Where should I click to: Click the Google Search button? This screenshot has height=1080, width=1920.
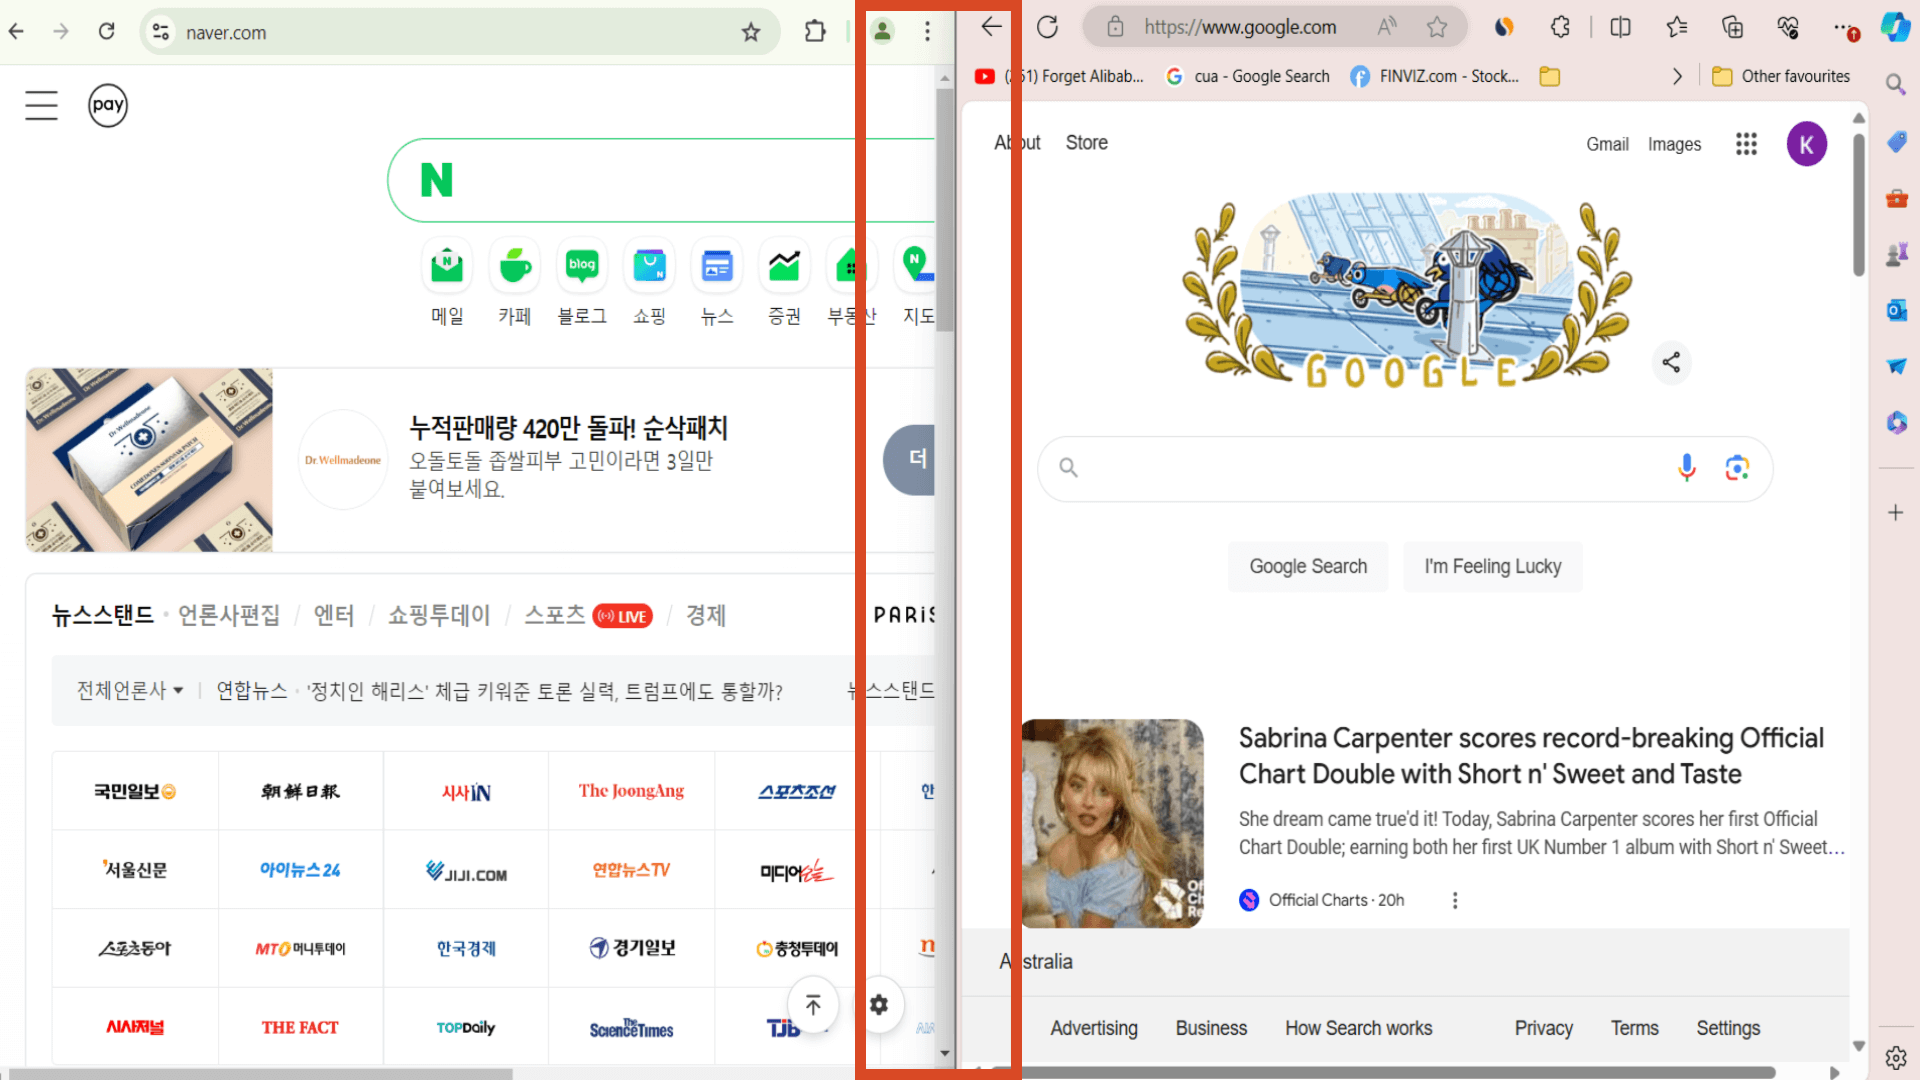click(x=1308, y=566)
